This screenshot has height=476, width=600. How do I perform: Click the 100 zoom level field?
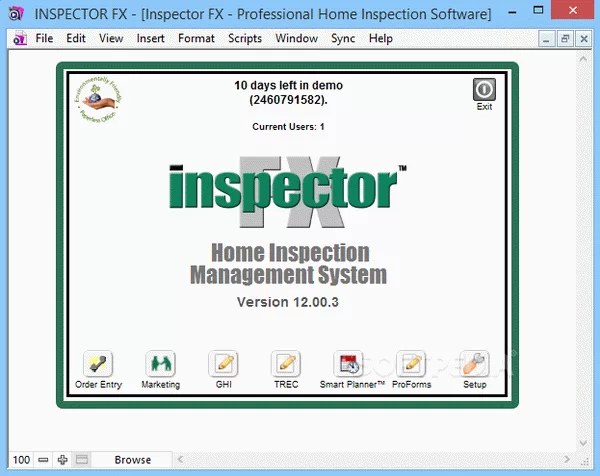tap(21, 460)
